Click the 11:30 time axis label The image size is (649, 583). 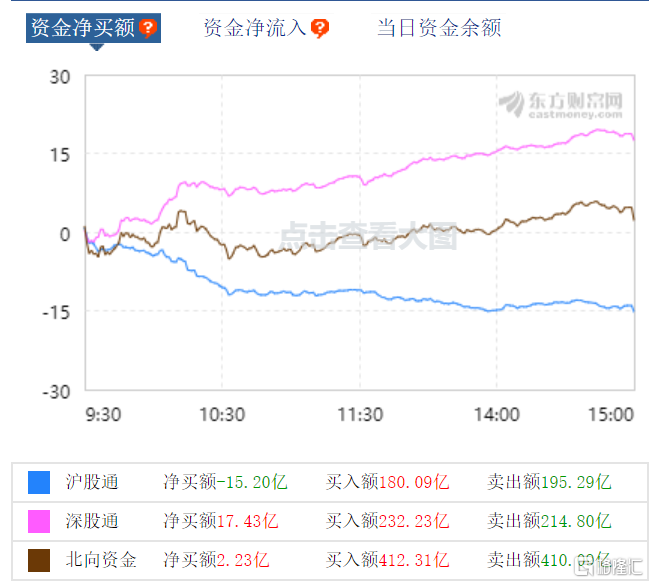coord(360,415)
